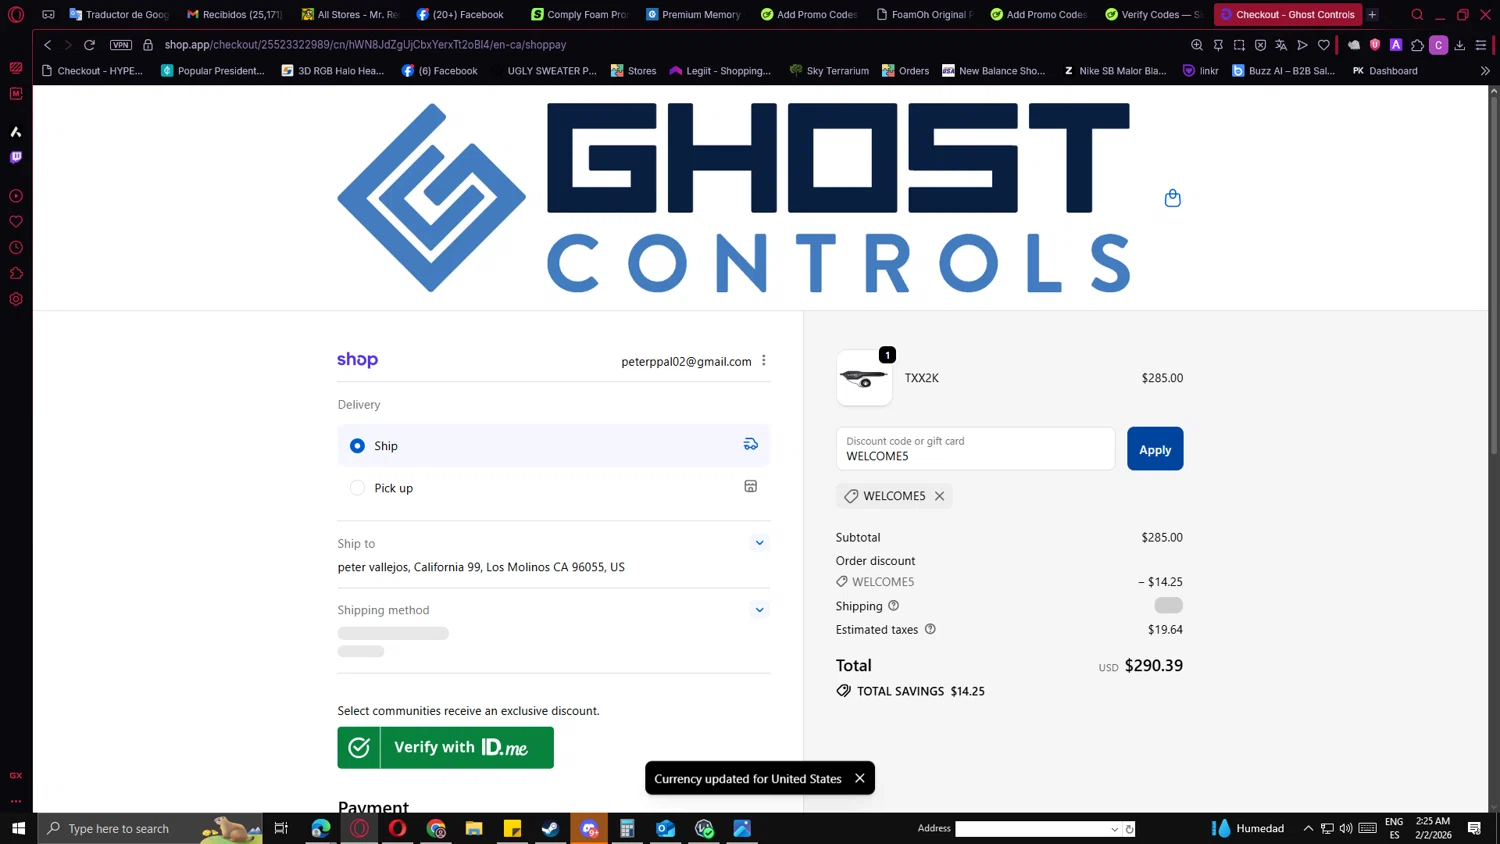Viewport: 1500px width, 844px height.
Task: Open the zoom magnifier in address bar
Action: pyautogui.click(x=1197, y=45)
